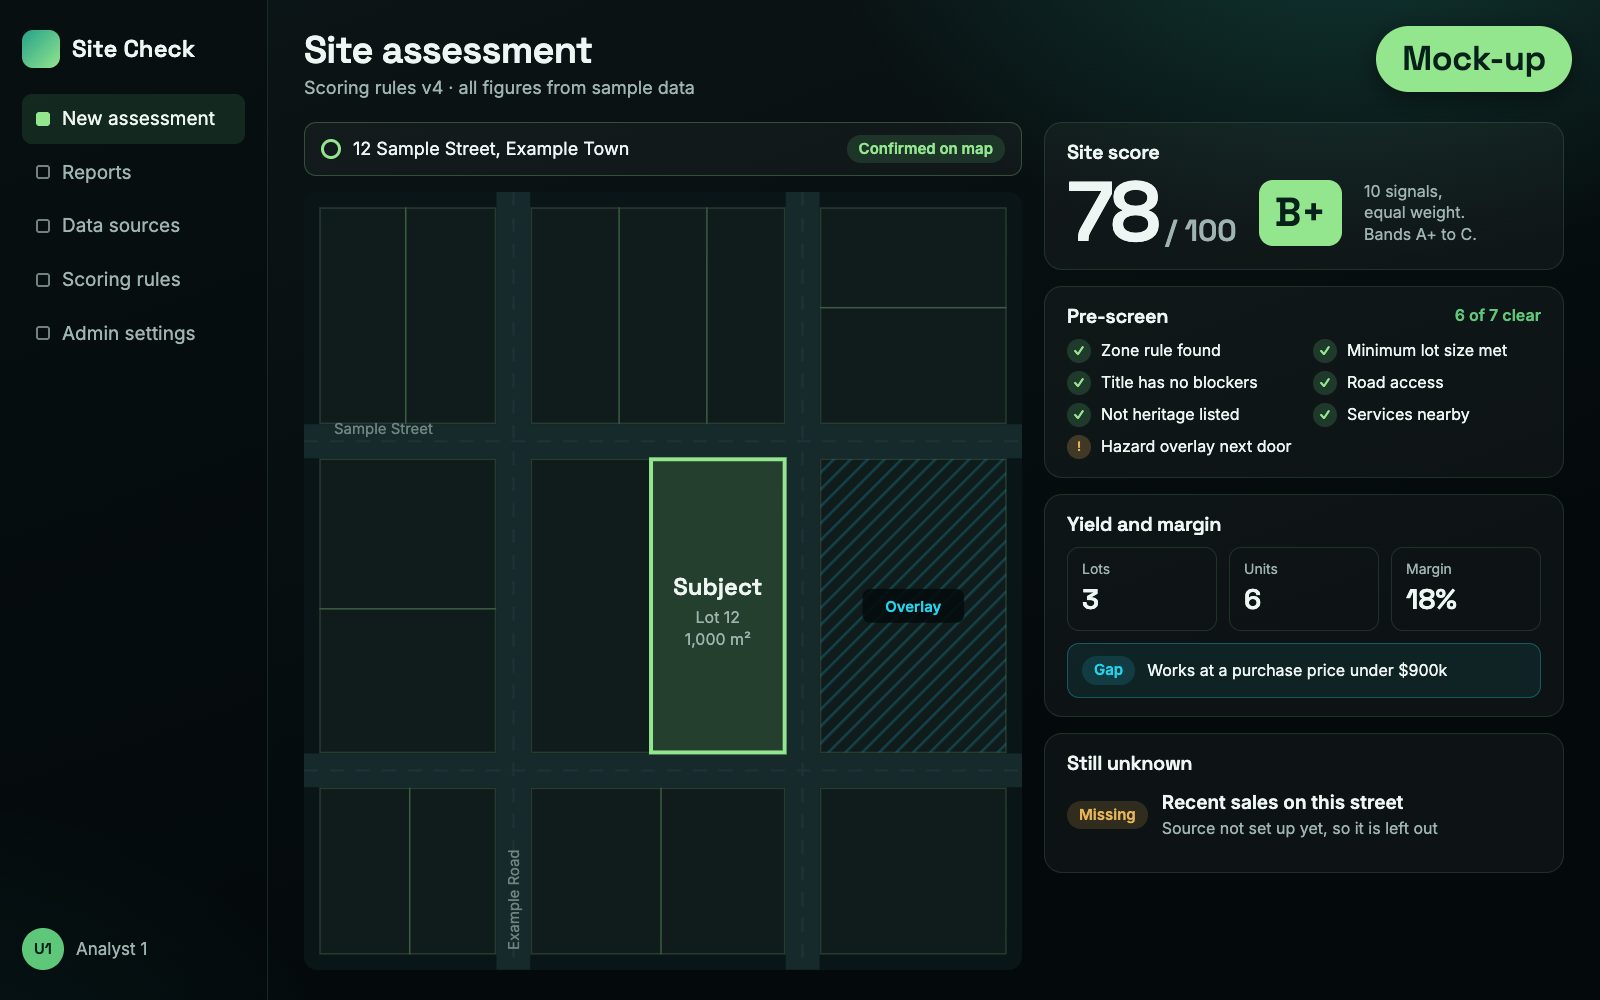Screen dimensions: 1600x1000
Task: Click the U1 user avatar
Action: 43,949
